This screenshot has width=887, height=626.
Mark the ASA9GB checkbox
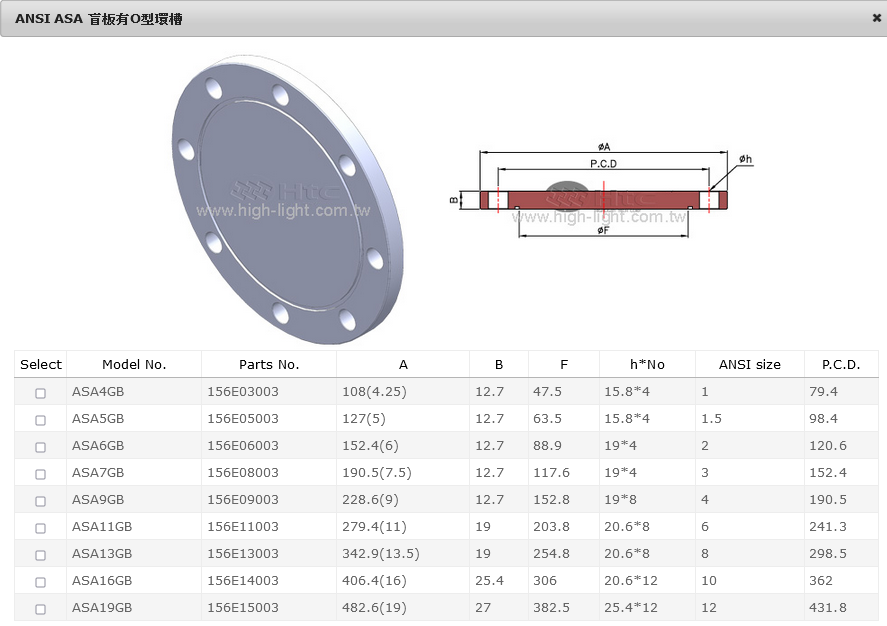[40, 501]
